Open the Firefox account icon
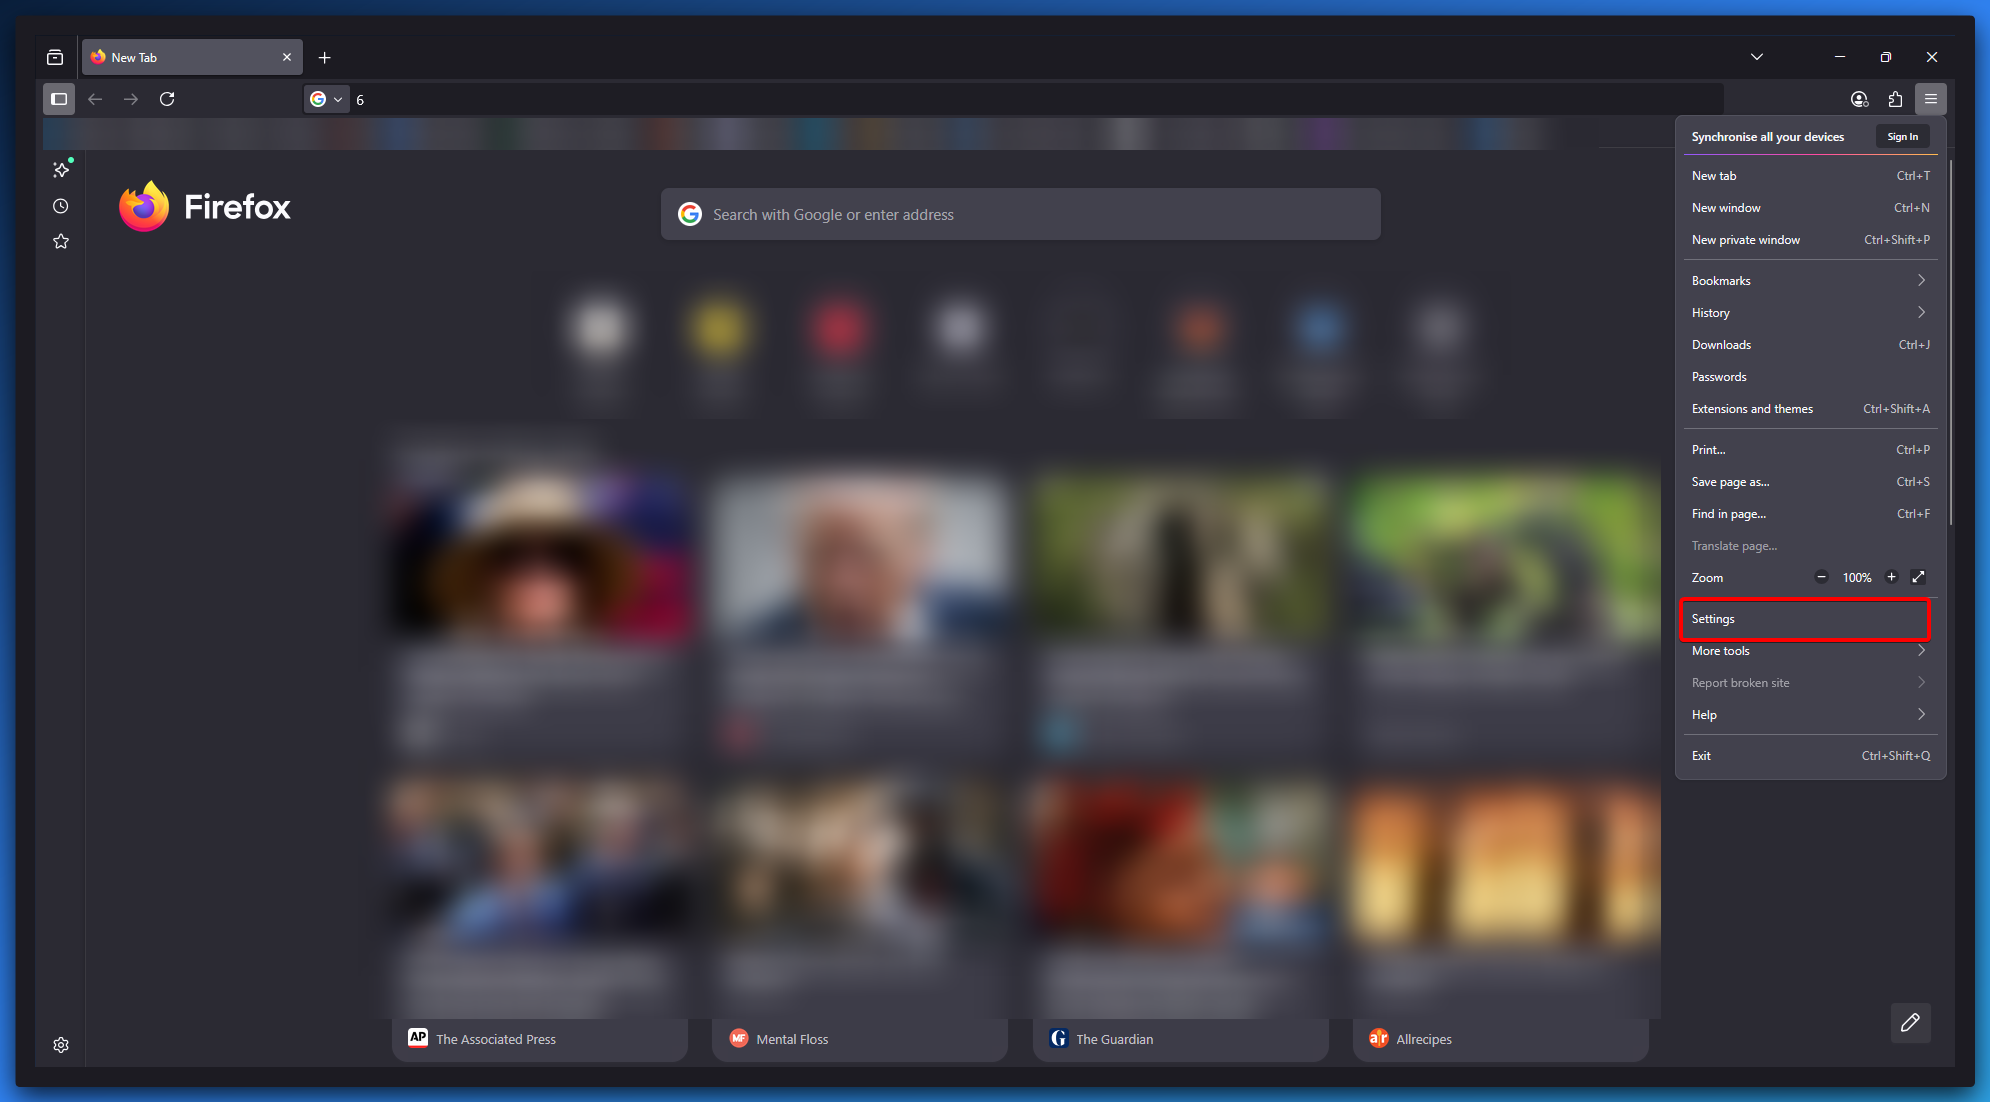 tap(1859, 99)
